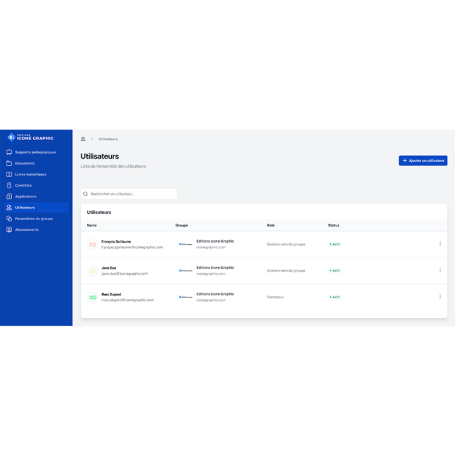Click Actif status badge for François Guillaume
455x455 pixels.
pyautogui.click(x=335, y=244)
